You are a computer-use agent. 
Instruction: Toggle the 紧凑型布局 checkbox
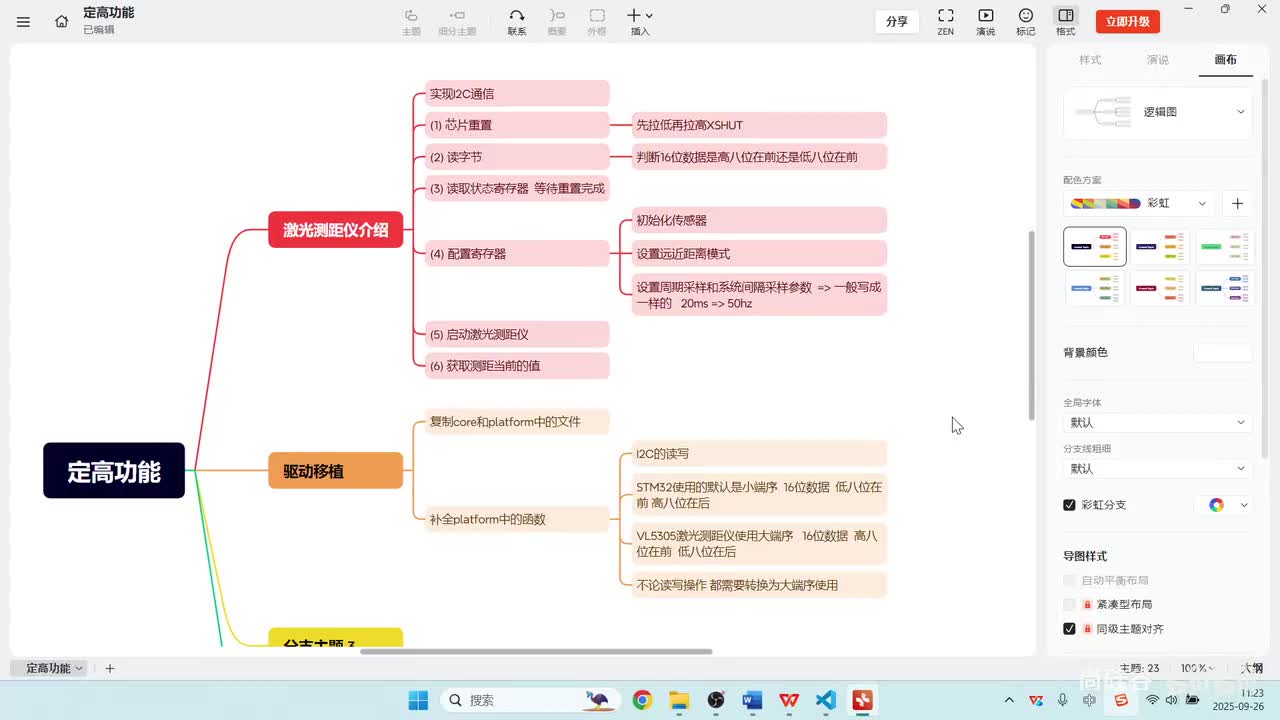(1069, 604)
